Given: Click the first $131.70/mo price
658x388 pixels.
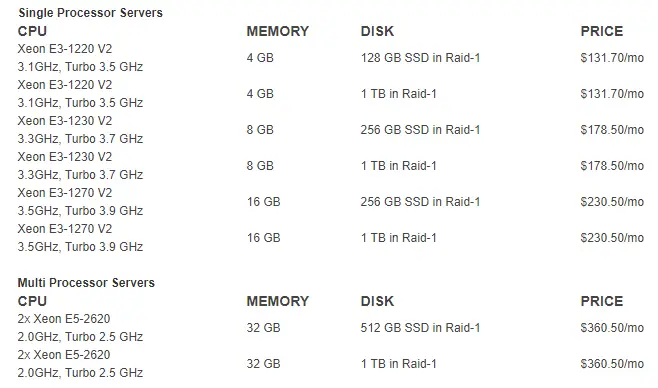Looking at the screenshot, I should tap(612, 58).
